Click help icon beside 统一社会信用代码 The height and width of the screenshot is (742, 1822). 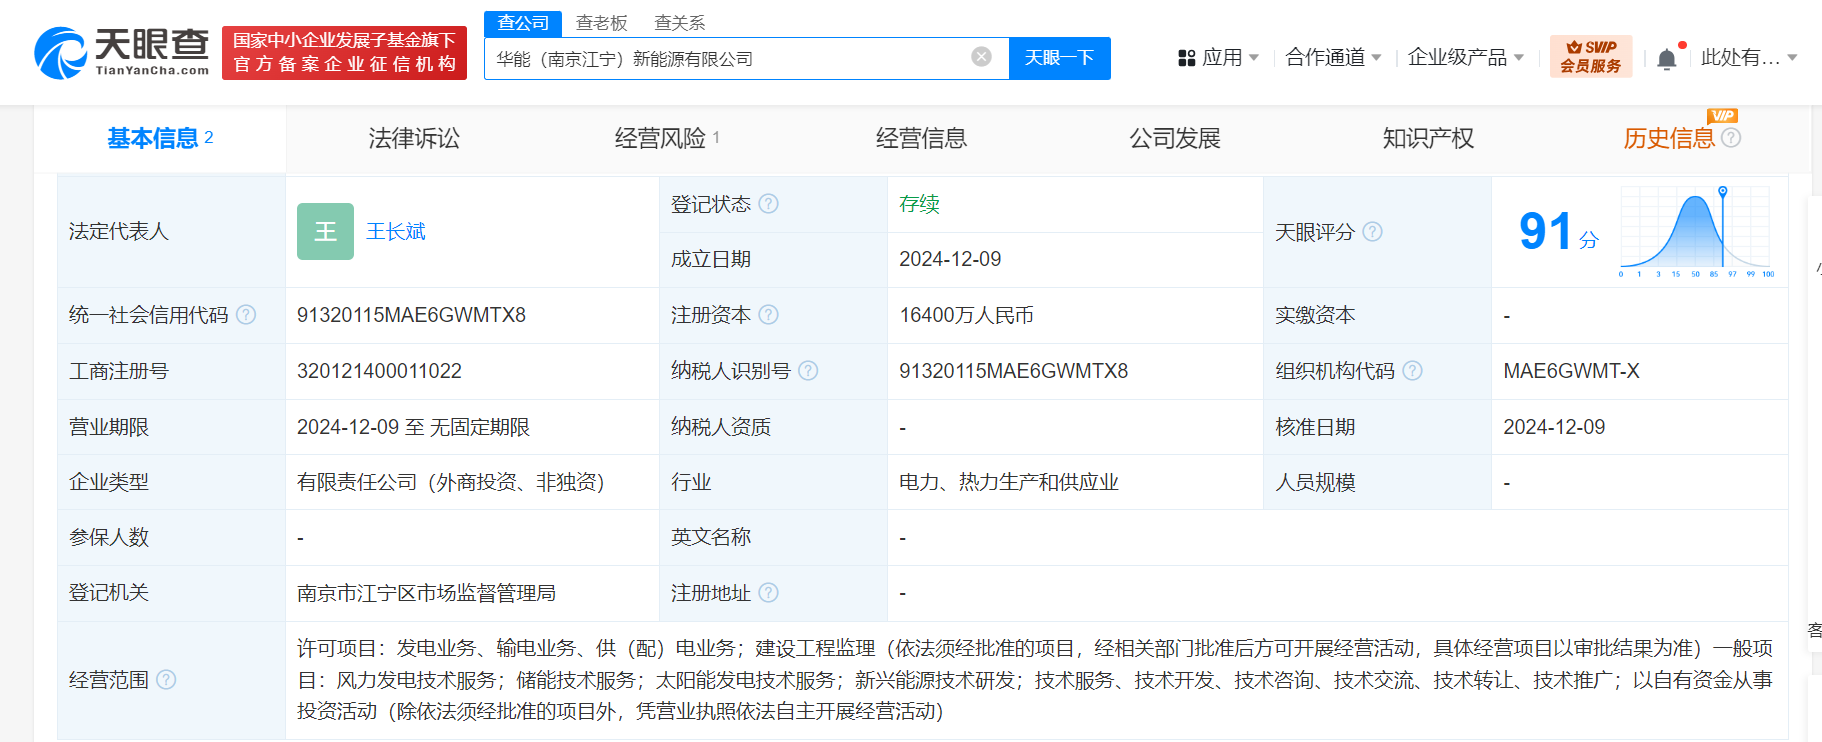pos(246,315)
